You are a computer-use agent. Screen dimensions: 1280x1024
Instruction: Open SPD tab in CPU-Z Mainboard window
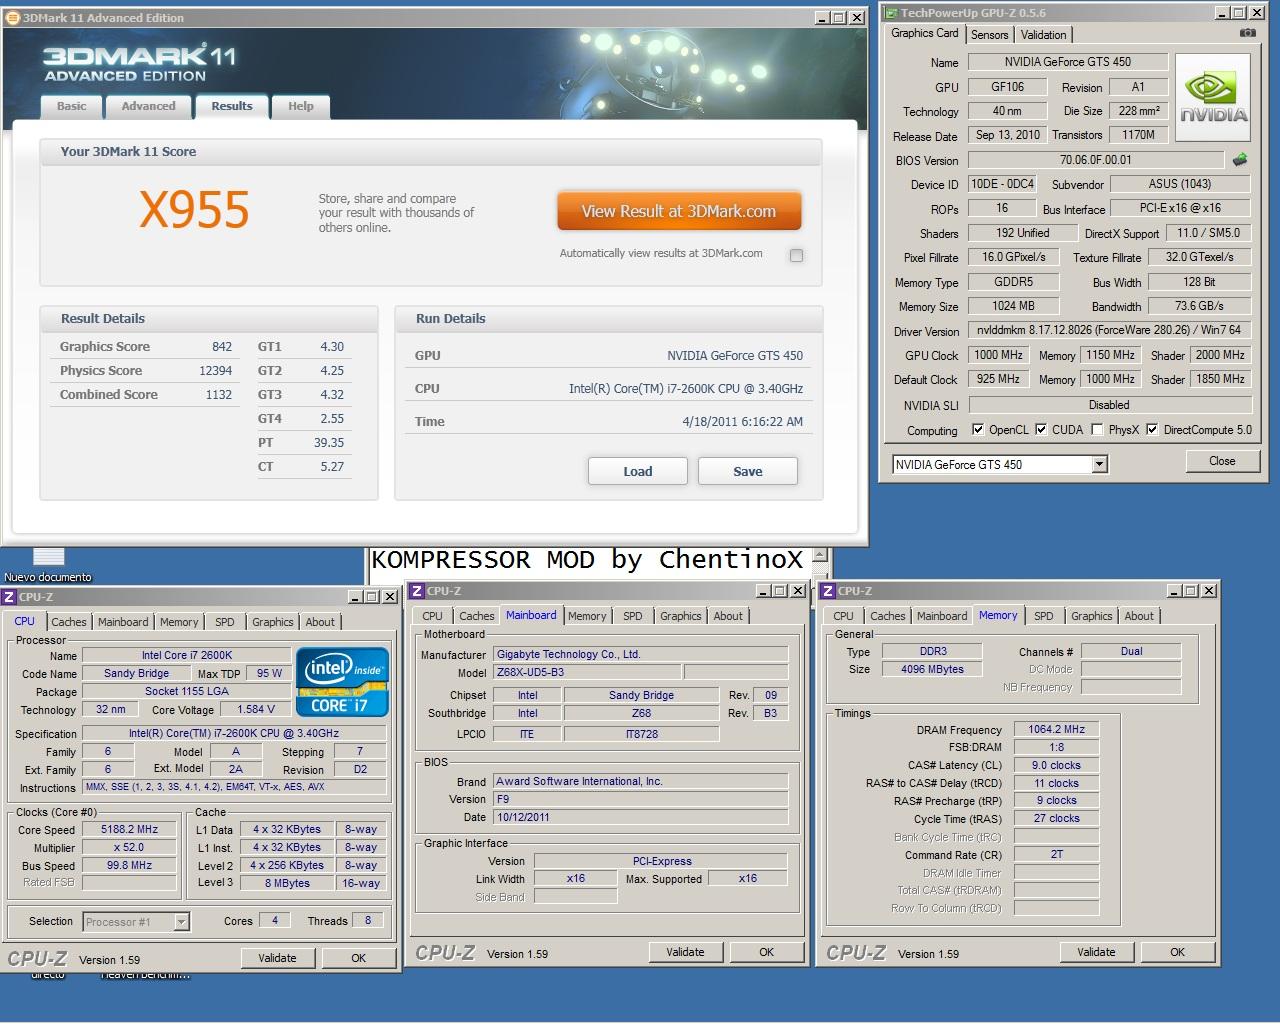[x=633, y=616]
